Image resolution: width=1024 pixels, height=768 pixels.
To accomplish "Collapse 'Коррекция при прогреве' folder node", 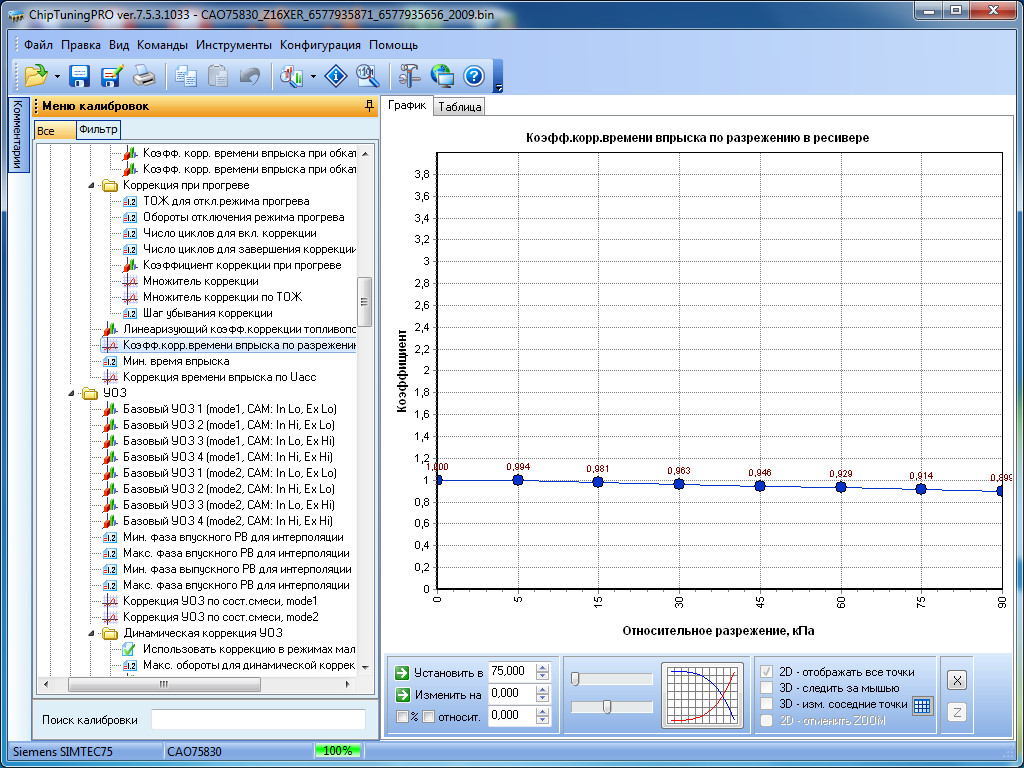I will [93, 185].
